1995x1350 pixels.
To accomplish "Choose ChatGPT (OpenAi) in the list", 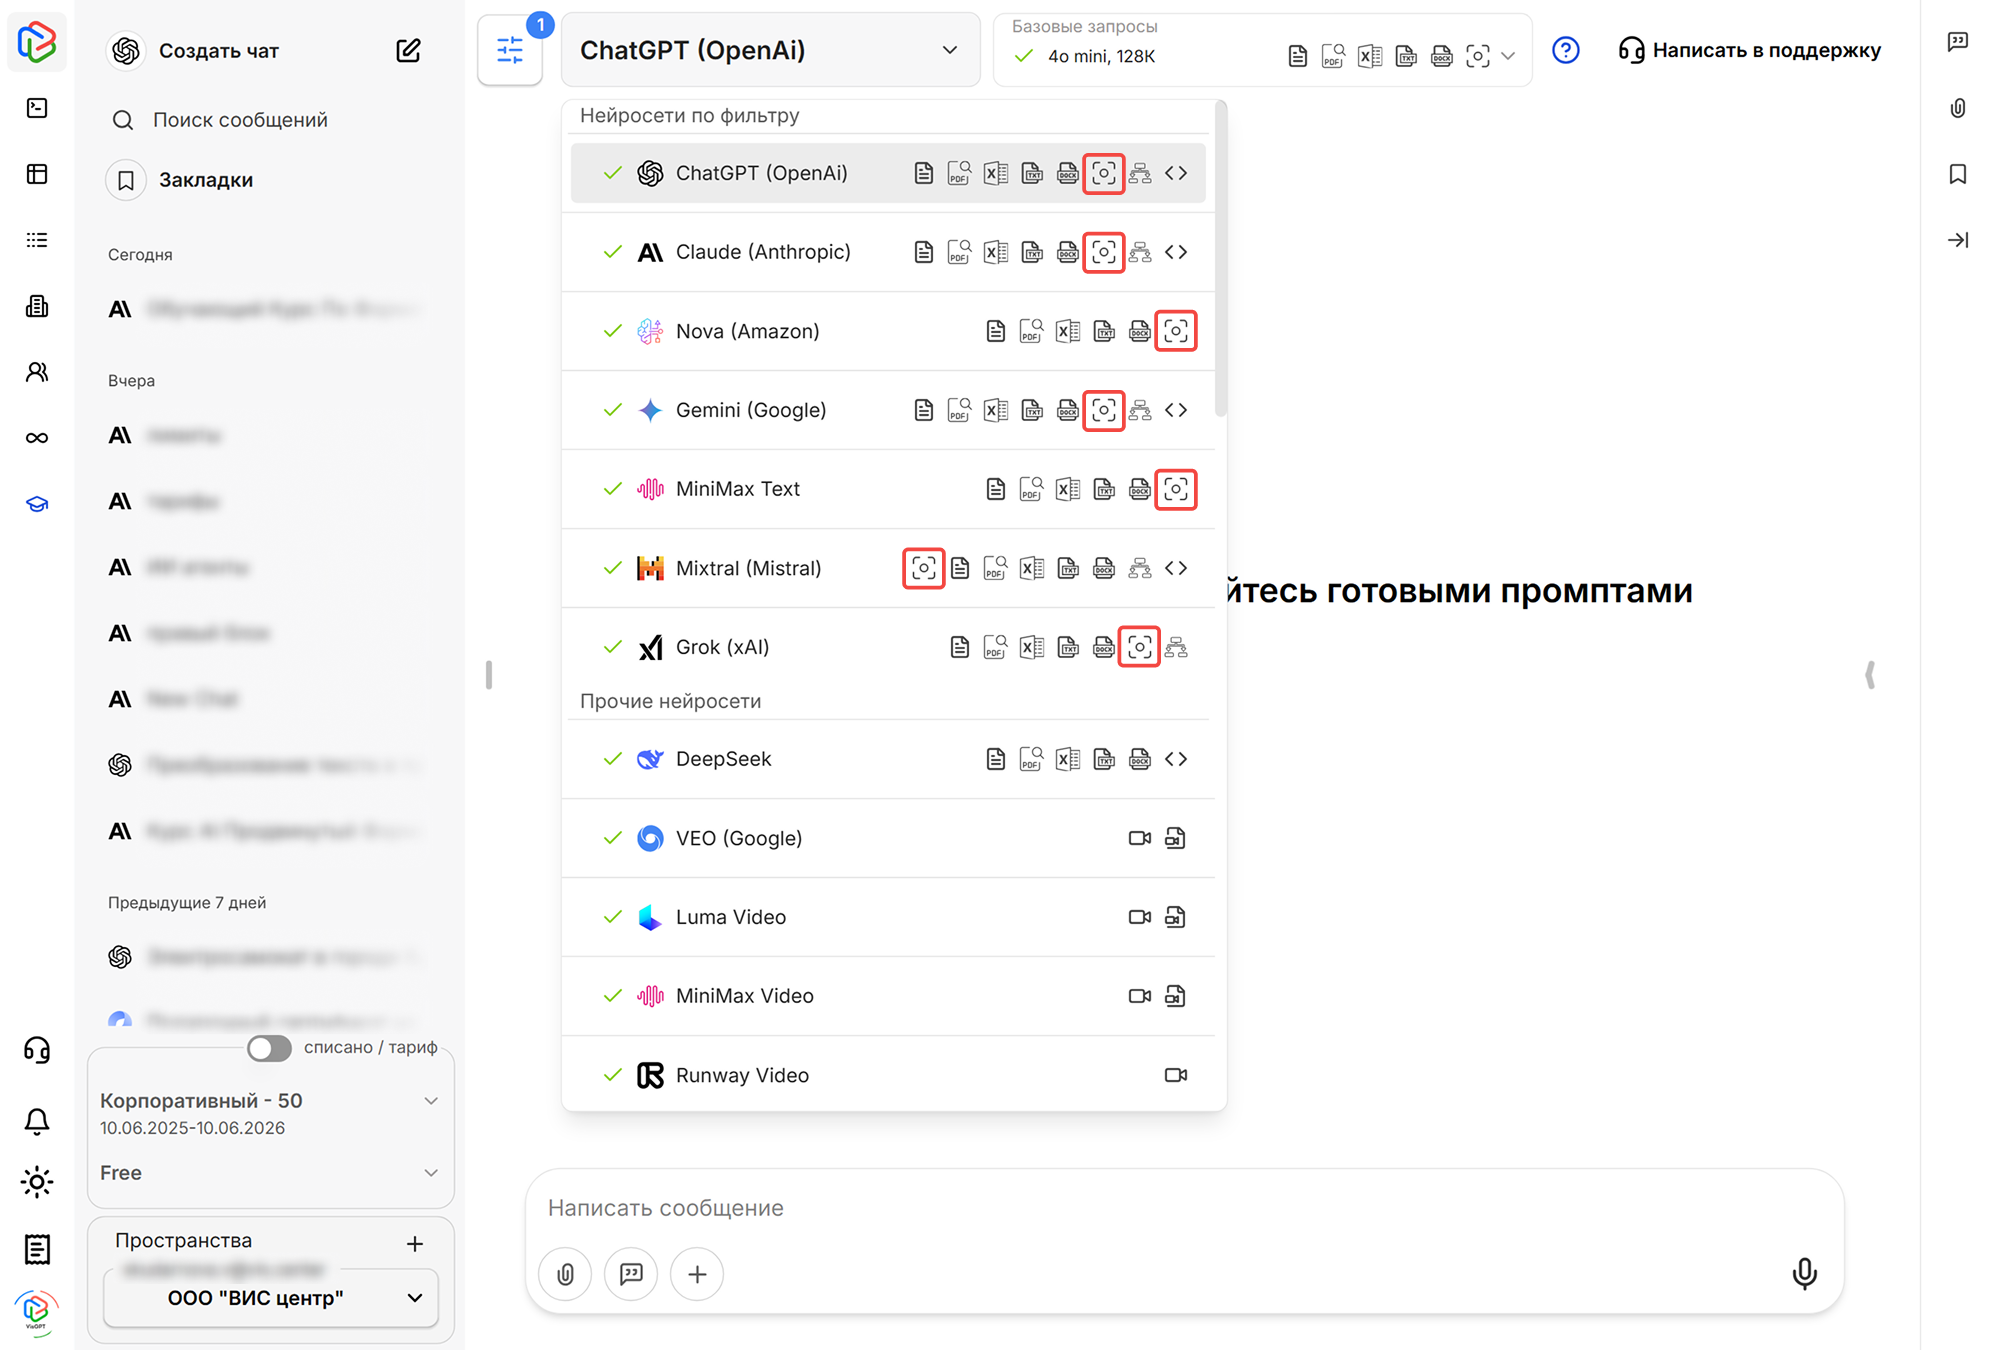I will (888, 173).
